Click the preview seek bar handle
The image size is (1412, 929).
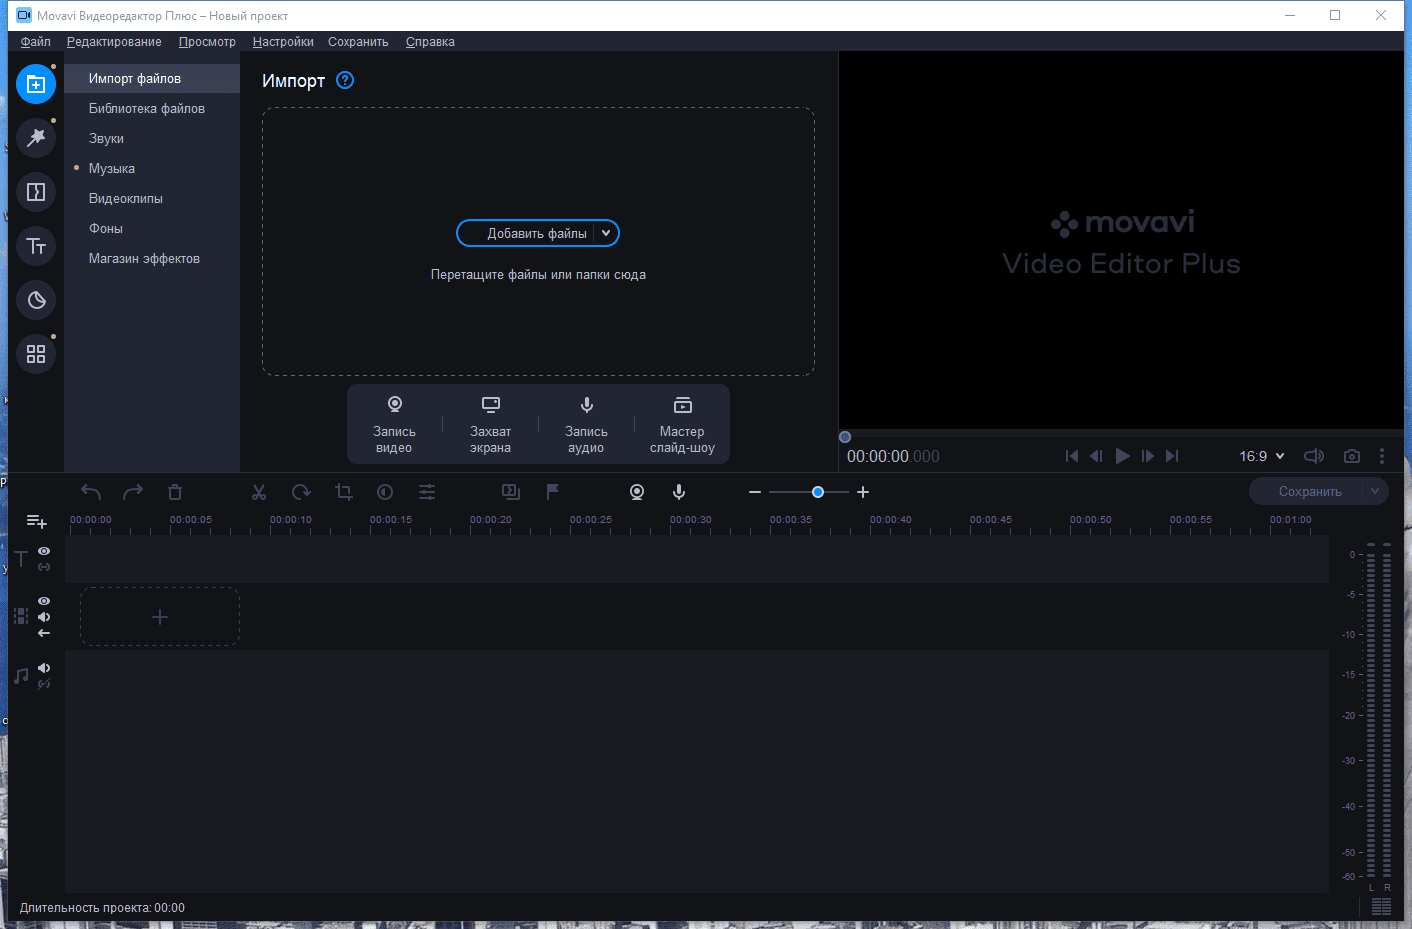845,437
